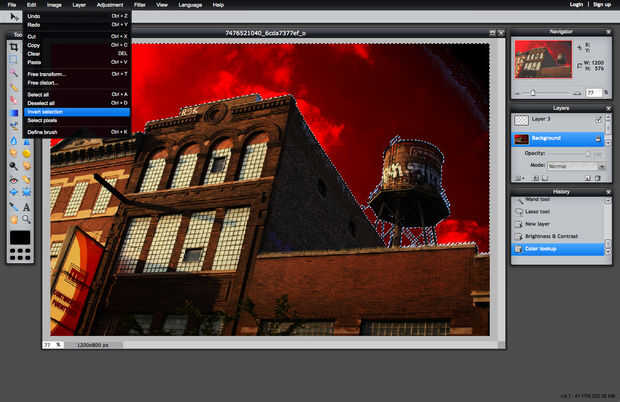Select the Marquee selection tool
The width and height of the screenshot is (620, 402).
point(14,60)
